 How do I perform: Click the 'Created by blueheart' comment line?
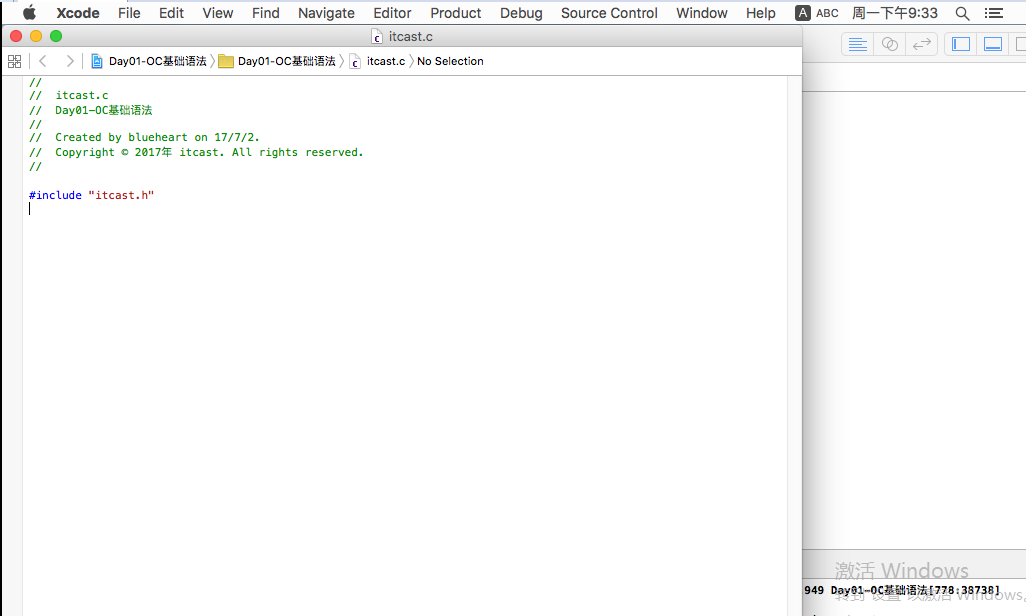(x=144, y=137)
